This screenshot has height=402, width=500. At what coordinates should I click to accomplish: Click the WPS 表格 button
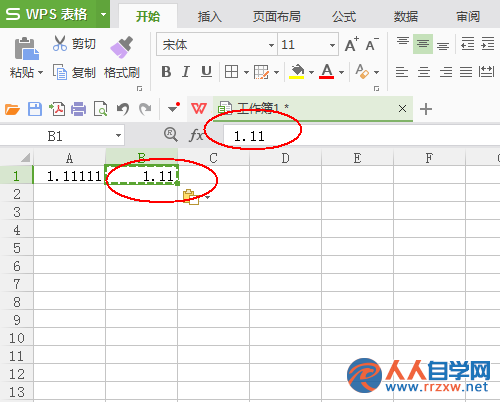tap(48, 14)
